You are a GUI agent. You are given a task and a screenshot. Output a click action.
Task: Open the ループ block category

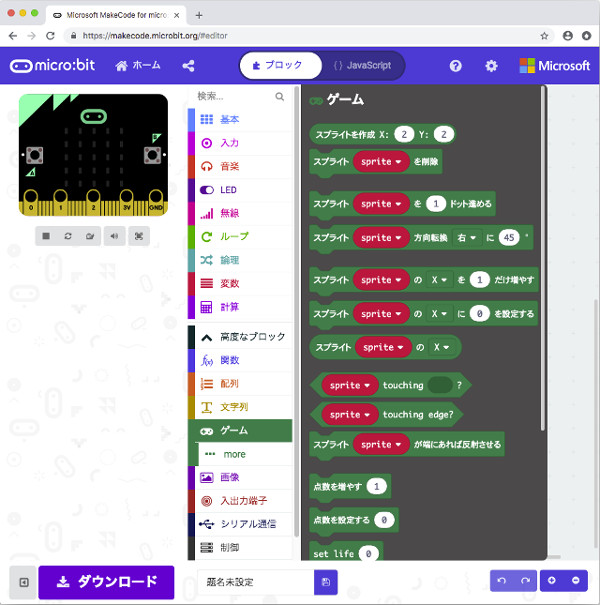coord(240,237)
